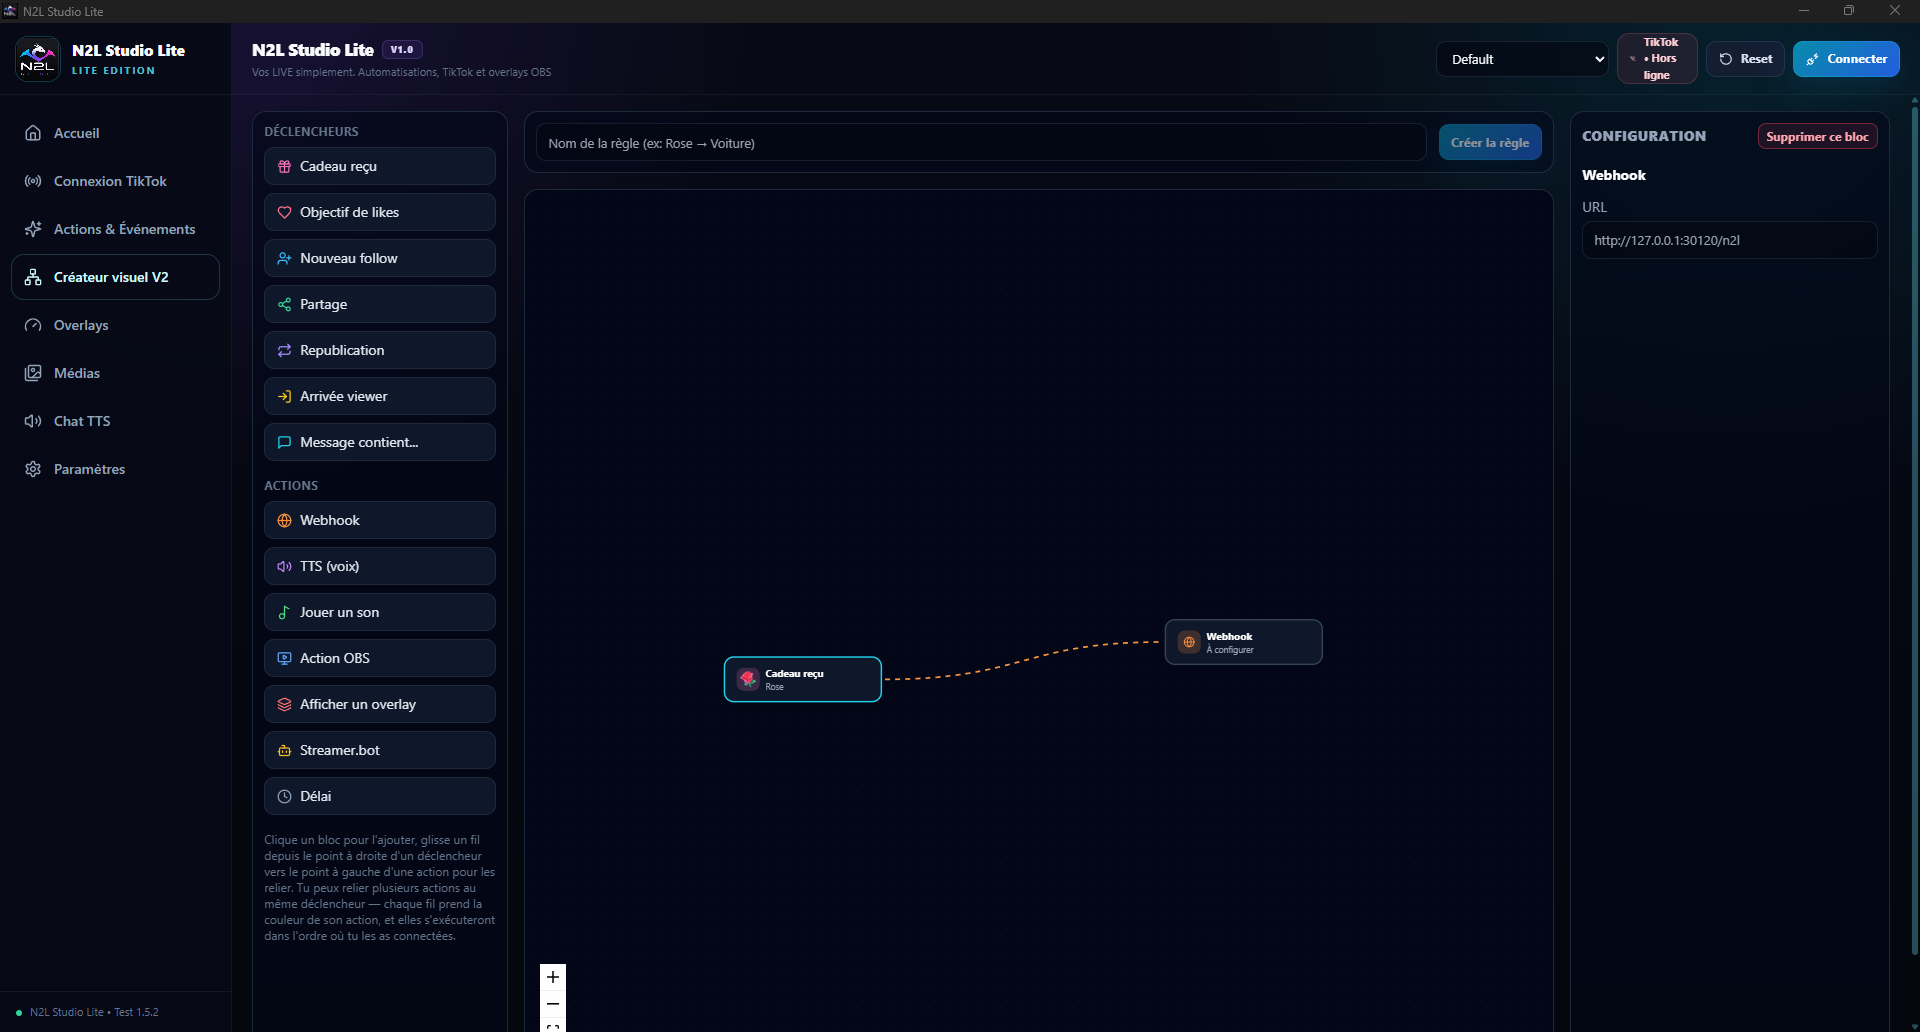This screenshot has width=1920, height=1032.
Task: Select Créateur visuel V2 menu item
Action: click(x=115, y=277)
